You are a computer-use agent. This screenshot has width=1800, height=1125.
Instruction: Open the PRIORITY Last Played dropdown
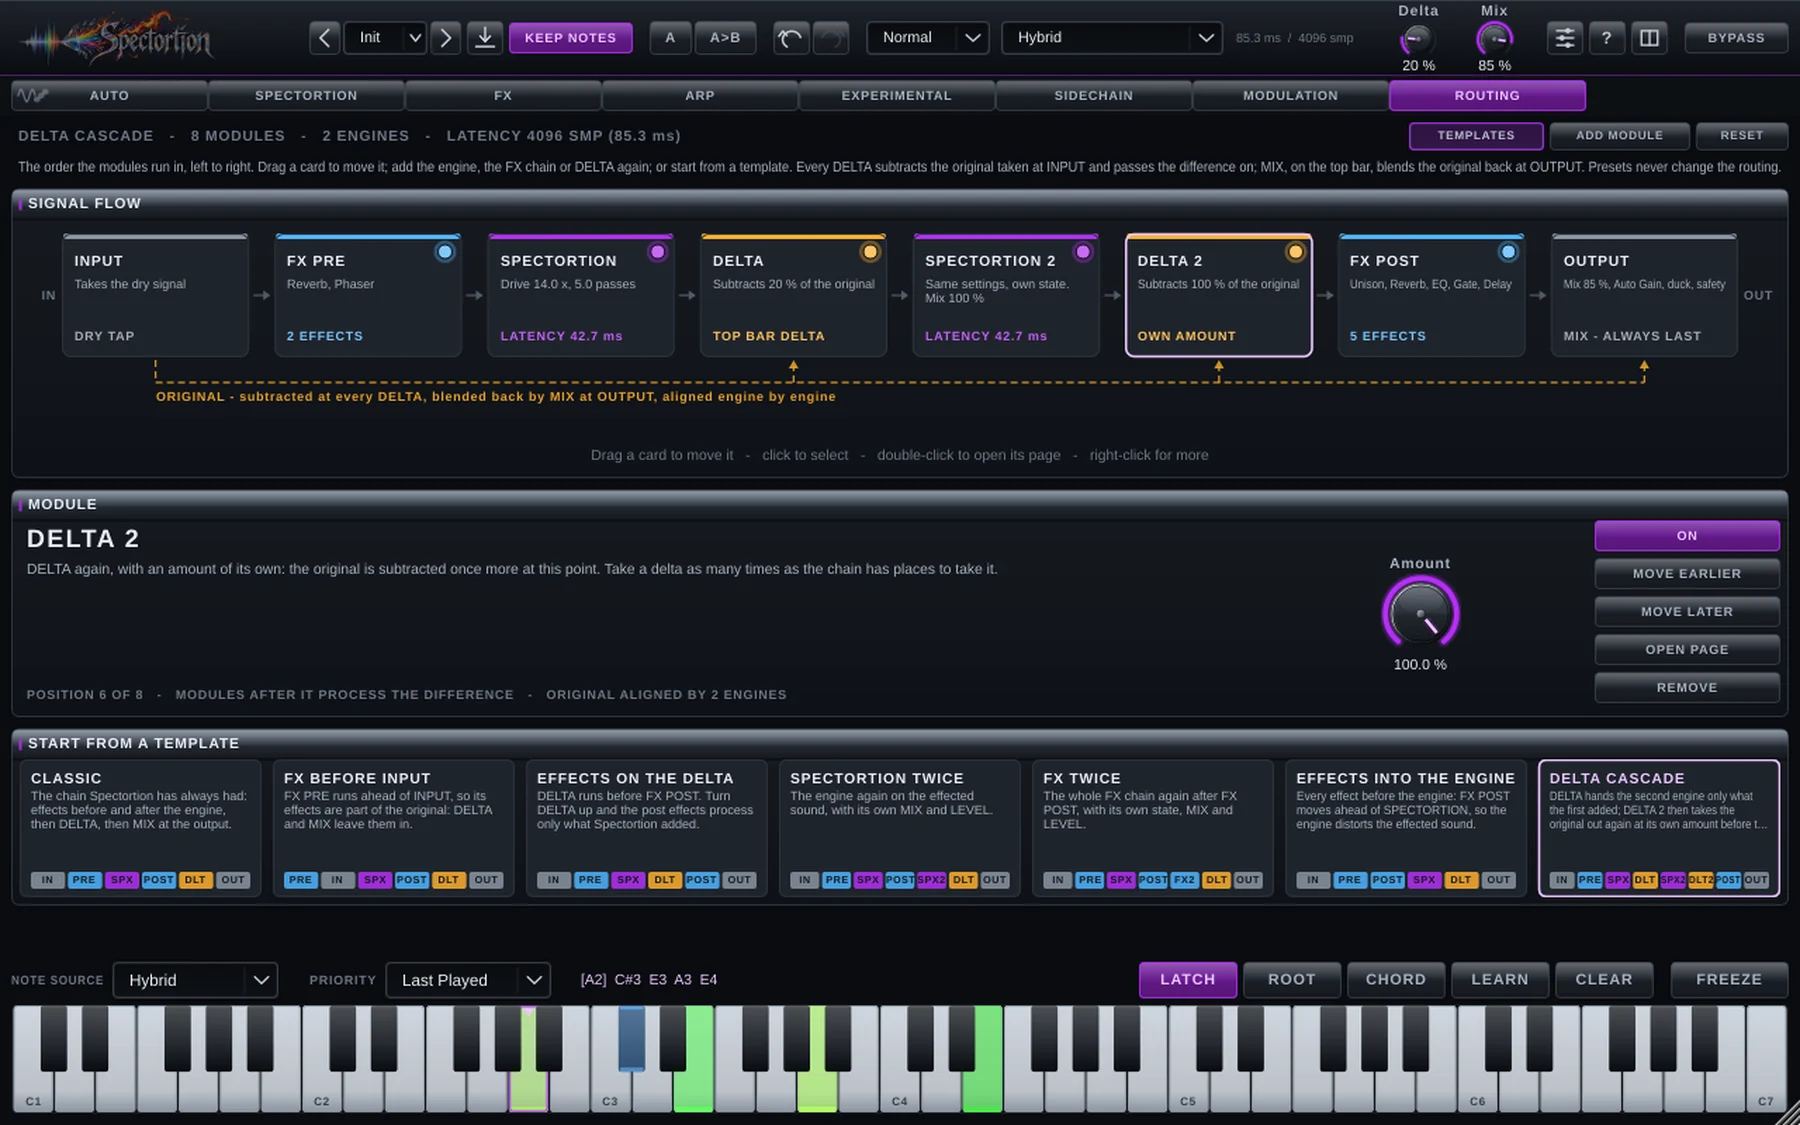pyautogui.click(x=468, y=980)
